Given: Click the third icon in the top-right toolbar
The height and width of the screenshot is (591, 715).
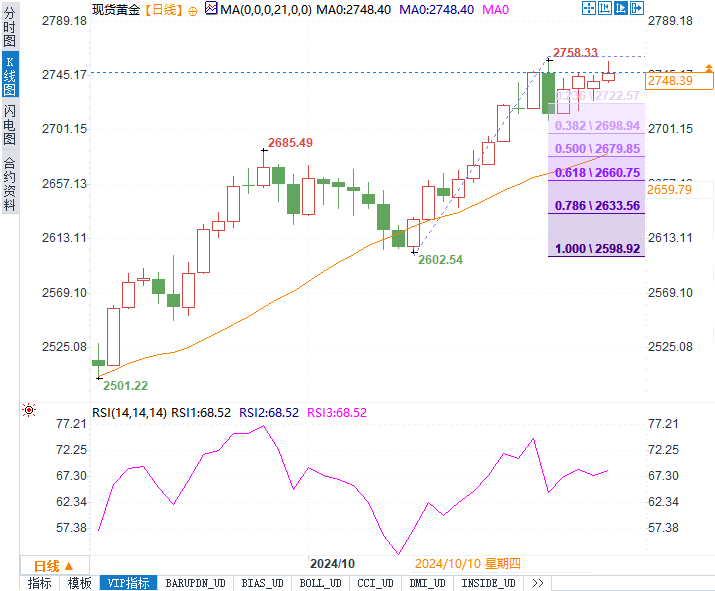Looking at the screenshot, I should pos(621,9).
